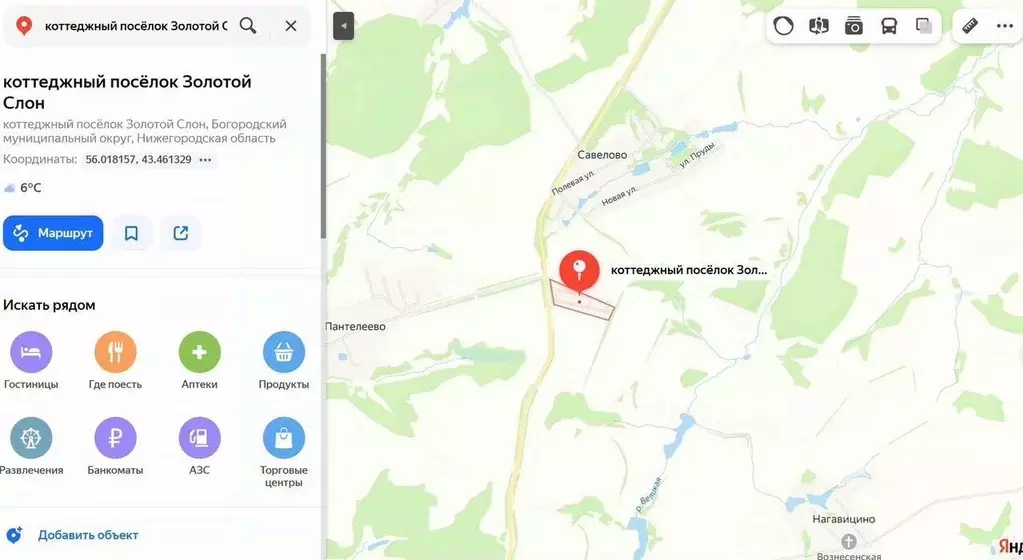Collapse the side panel with the arrow
This screenshot has height=560, width=1023.
(x=344, y=26)
